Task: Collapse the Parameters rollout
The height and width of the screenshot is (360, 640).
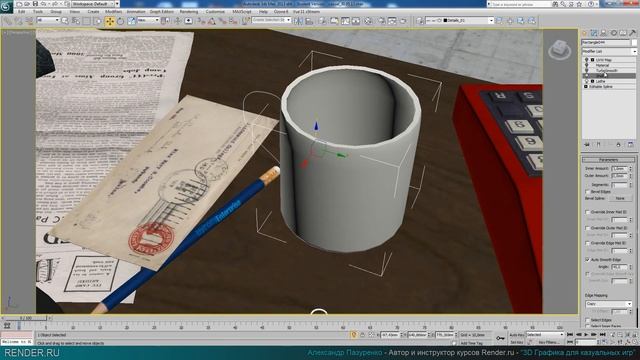Action: pos(609,160)
